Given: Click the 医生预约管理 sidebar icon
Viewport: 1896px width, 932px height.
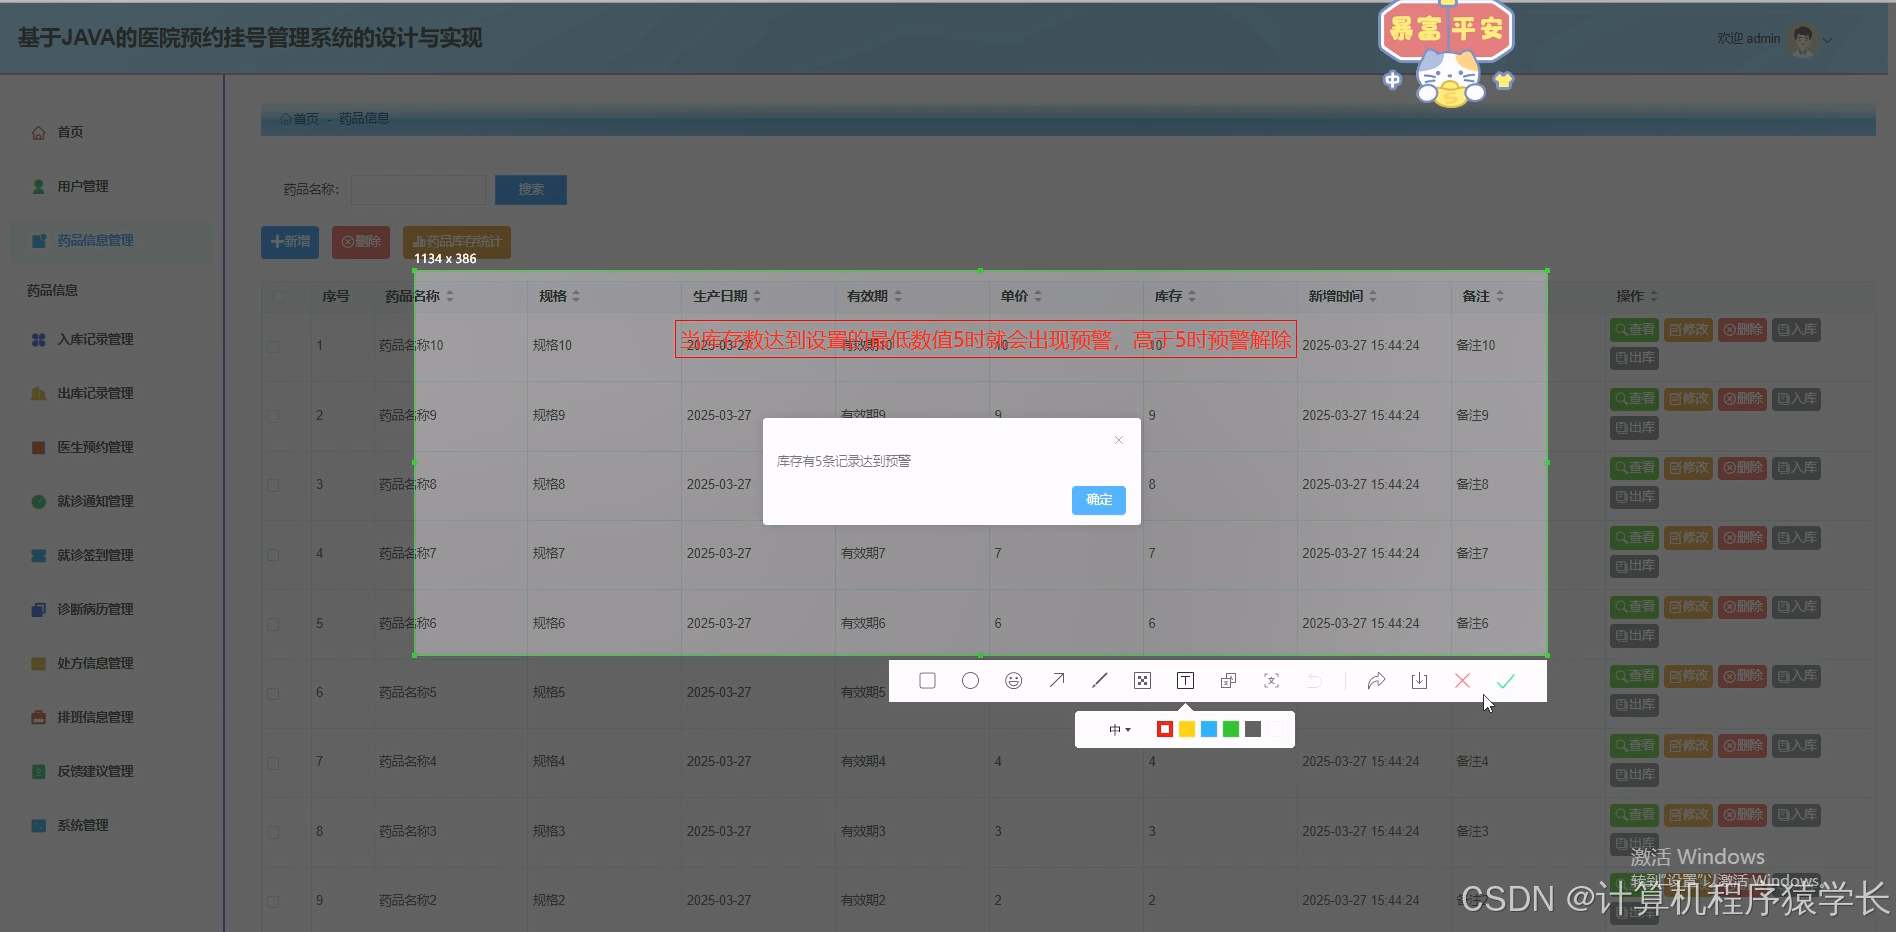Looking at the screenshot, I should (38, 448).
